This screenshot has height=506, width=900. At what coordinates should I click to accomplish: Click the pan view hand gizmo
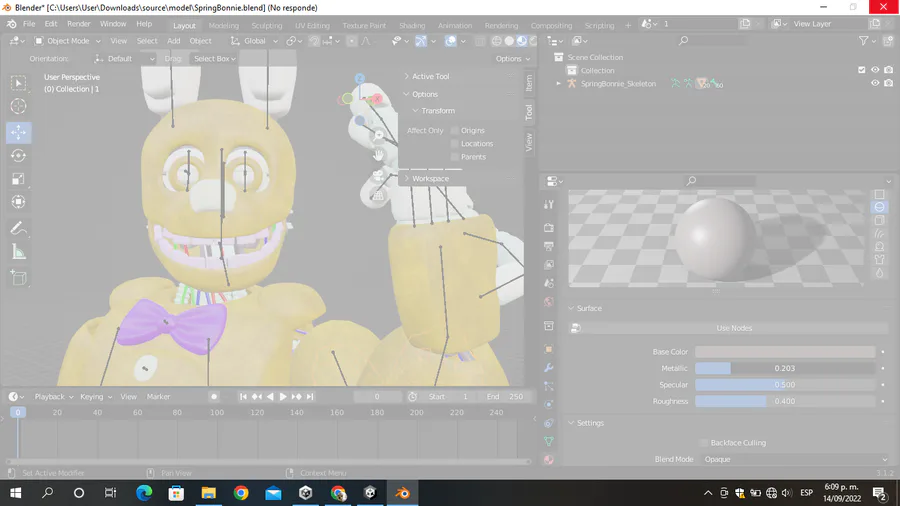pyautogui.click(x=378, y=155)
